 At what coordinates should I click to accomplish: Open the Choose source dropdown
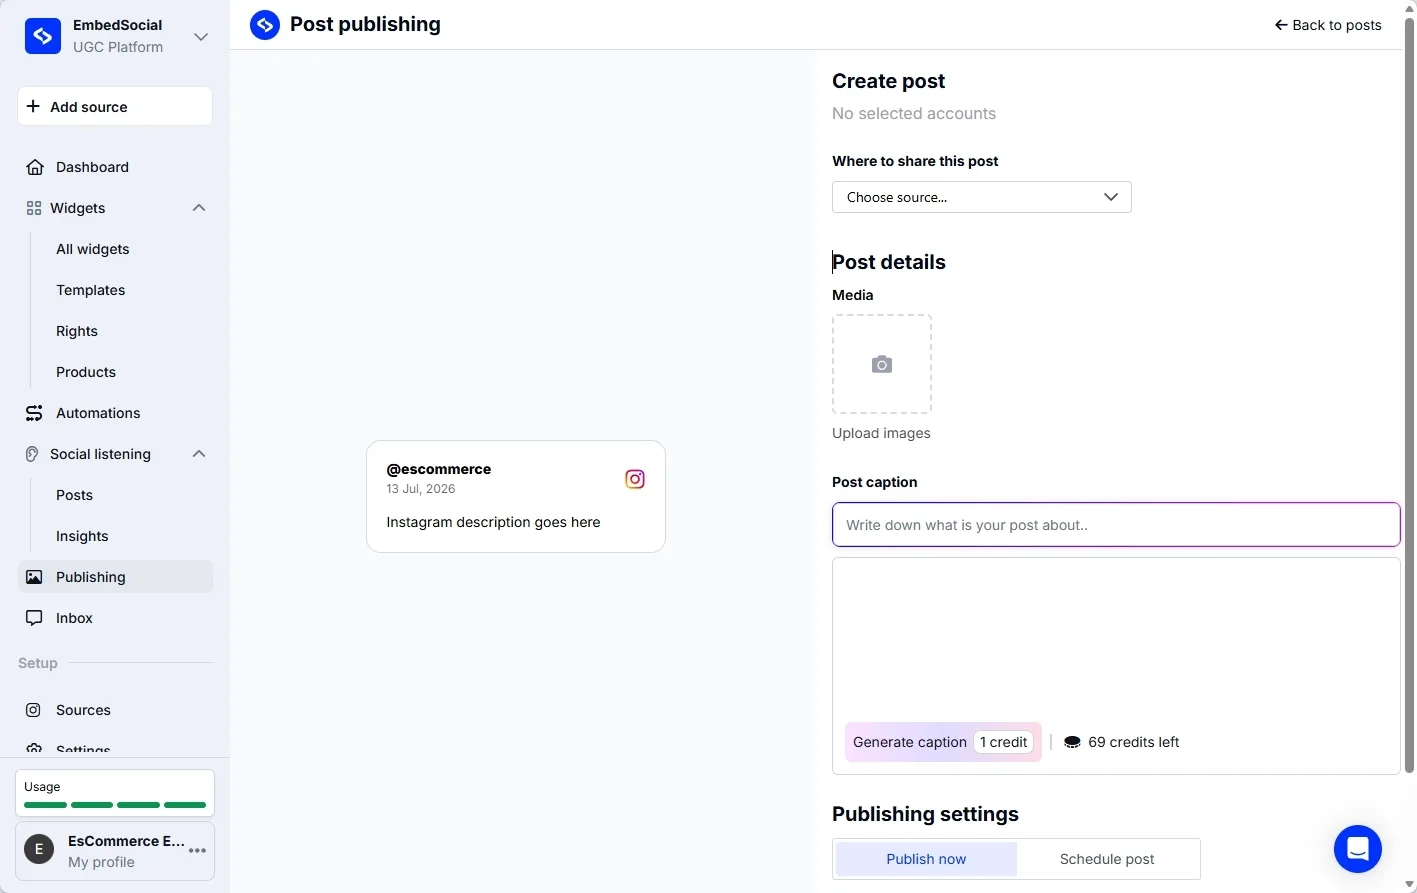click(982, 197)
